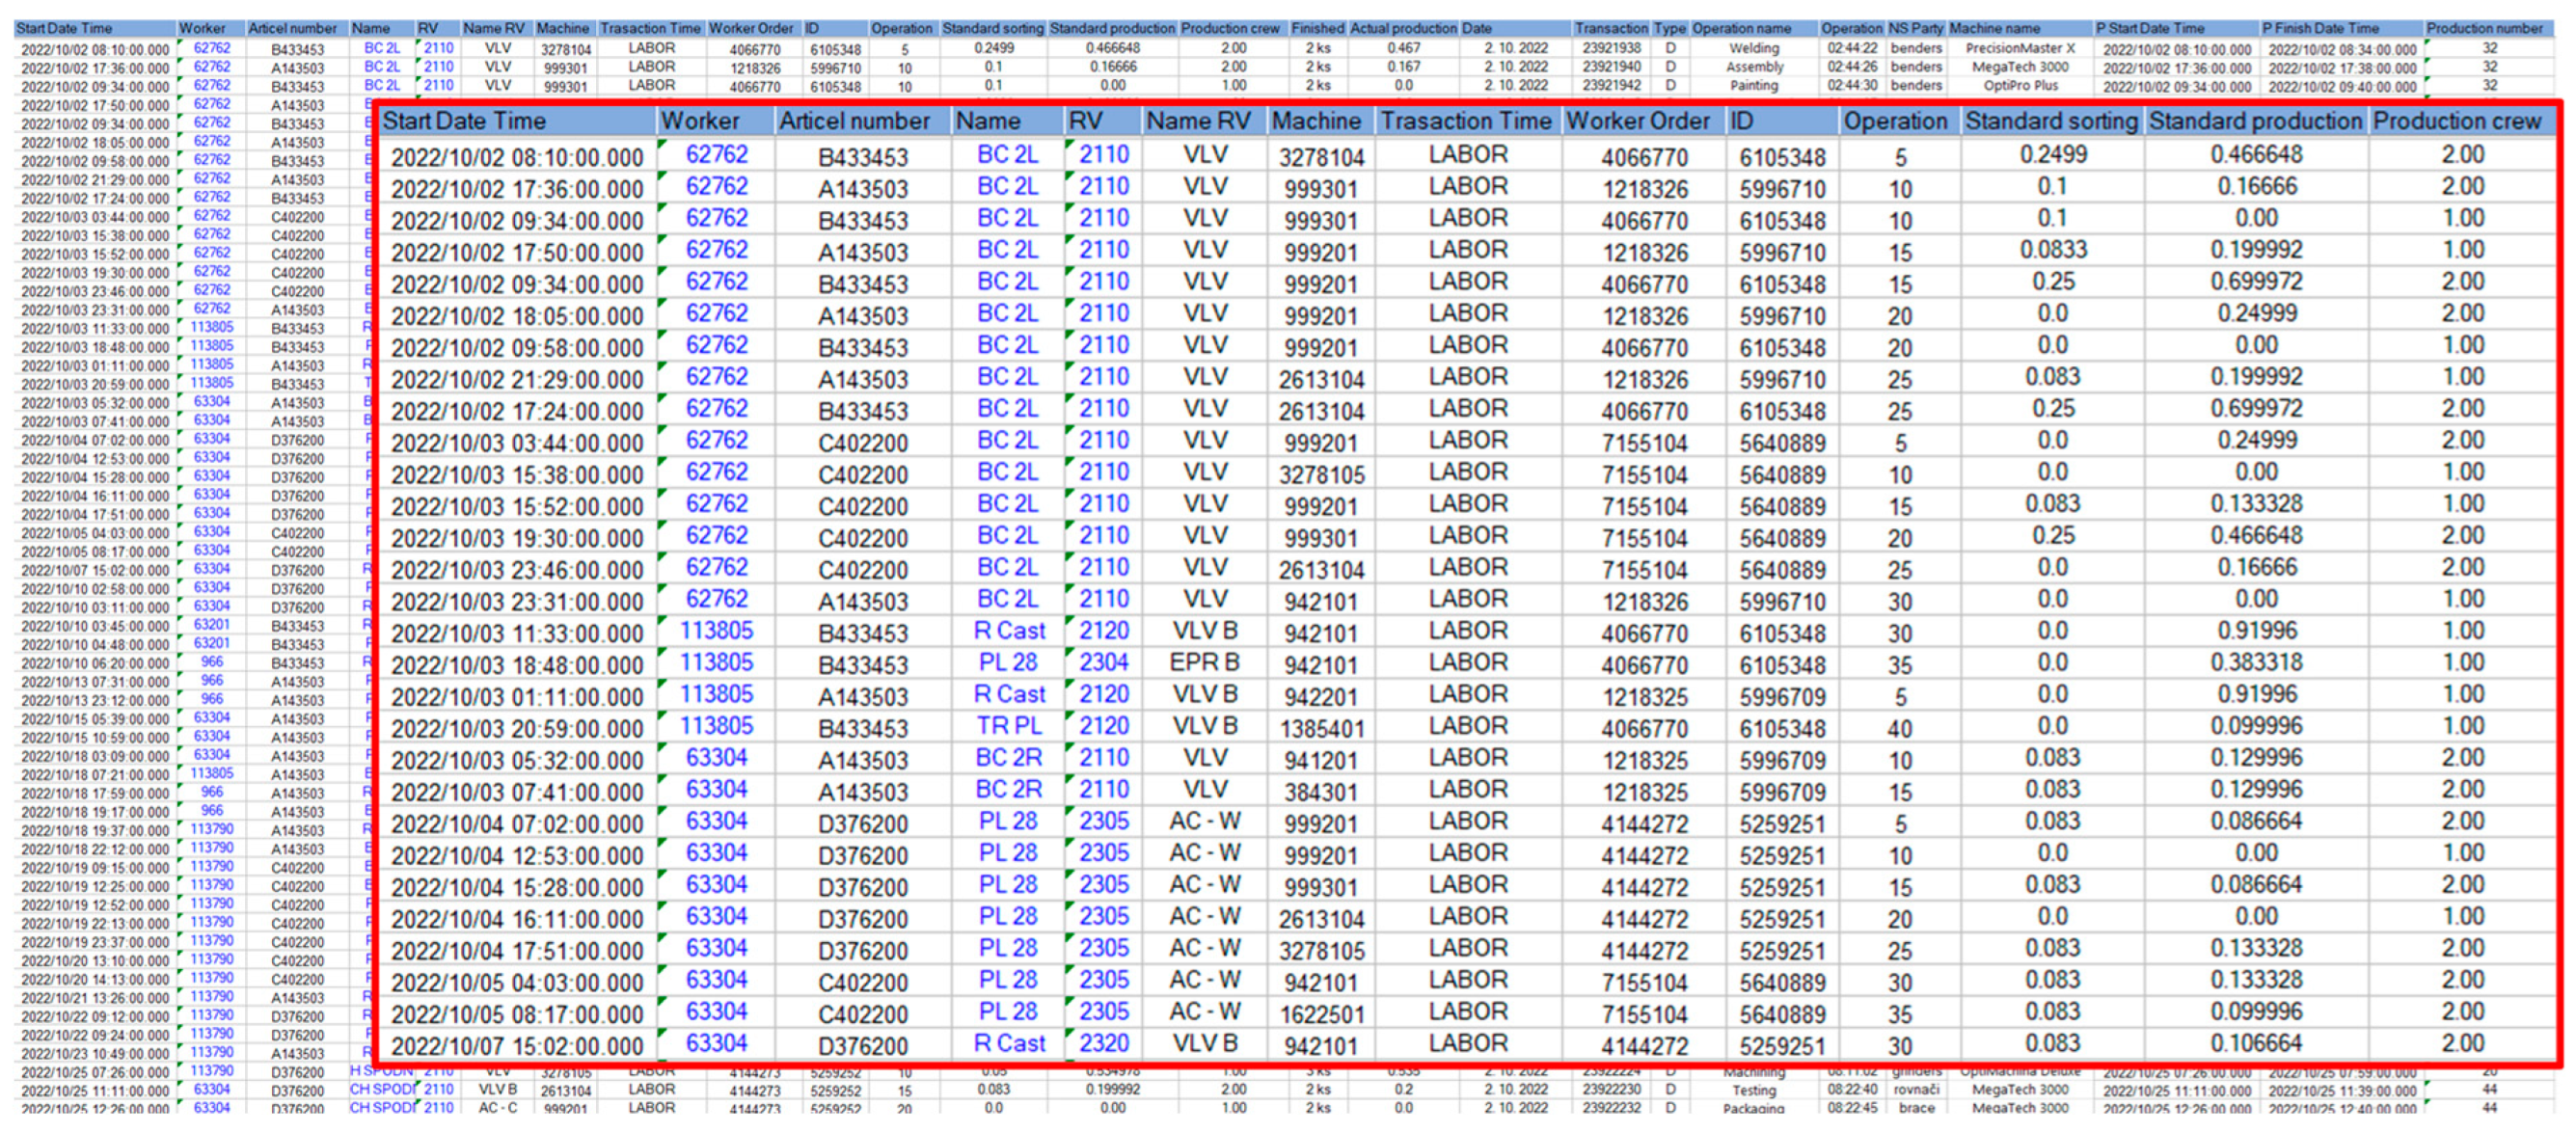
Task: Select the Machine name column header
Action: pos(1994,28)
